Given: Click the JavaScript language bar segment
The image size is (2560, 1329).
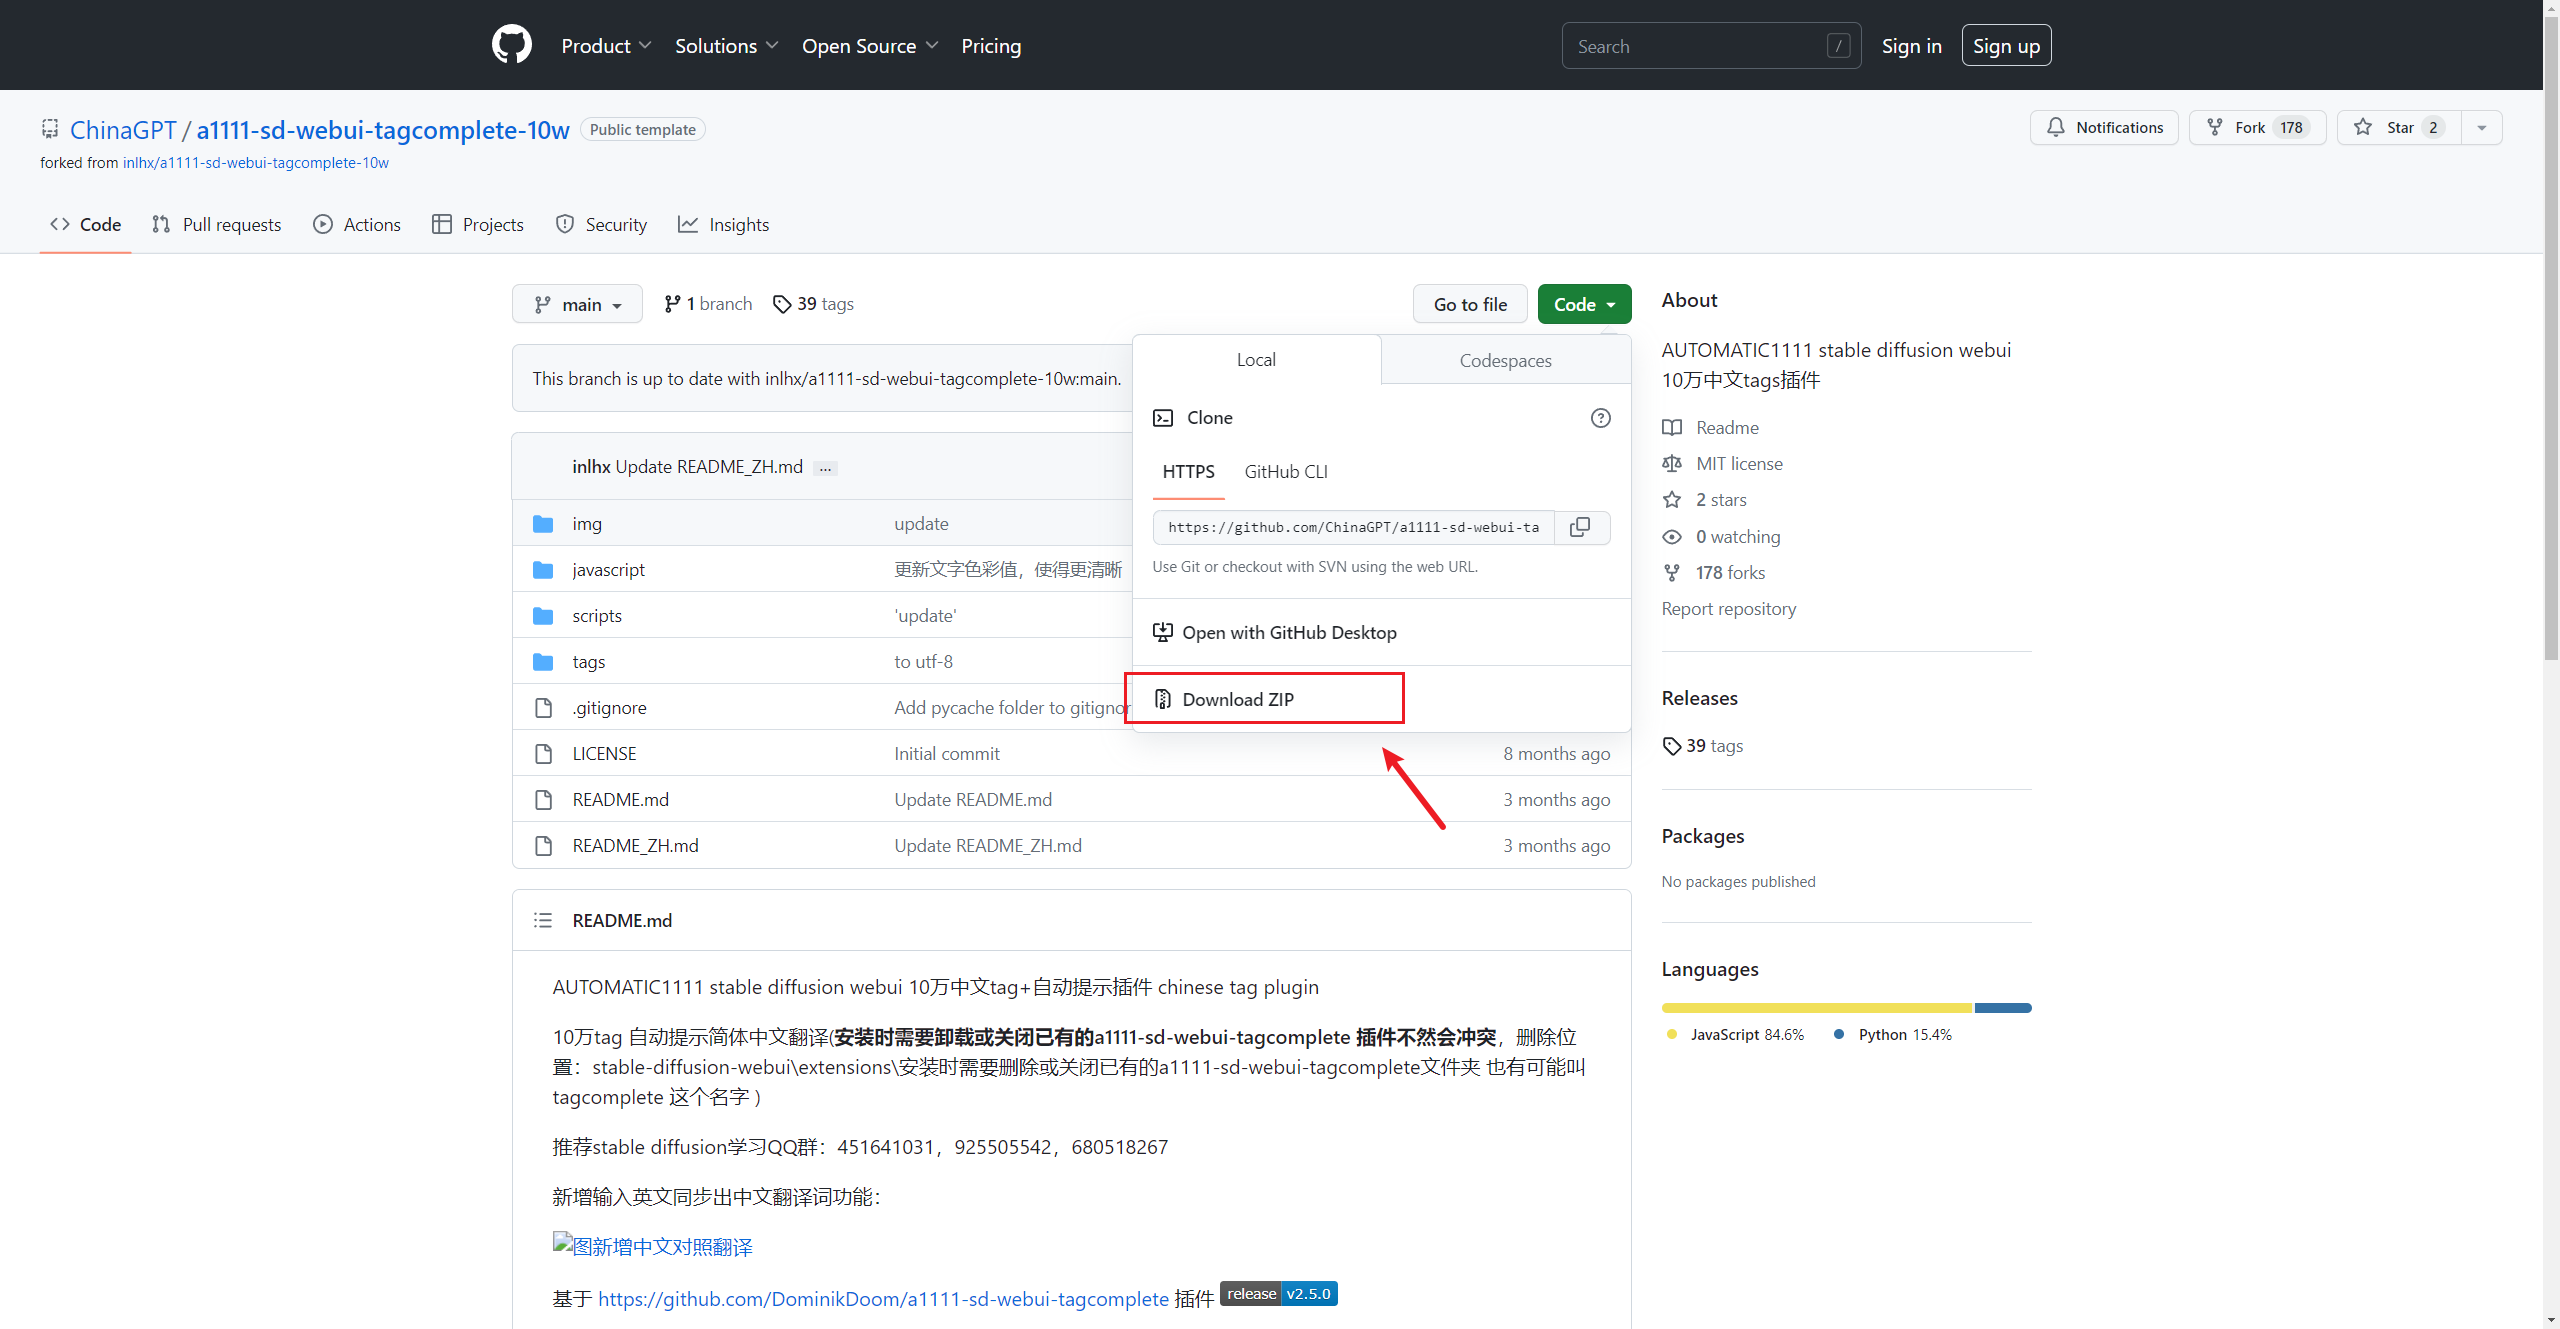Looking at the screenshot, I should 1816,1008.
